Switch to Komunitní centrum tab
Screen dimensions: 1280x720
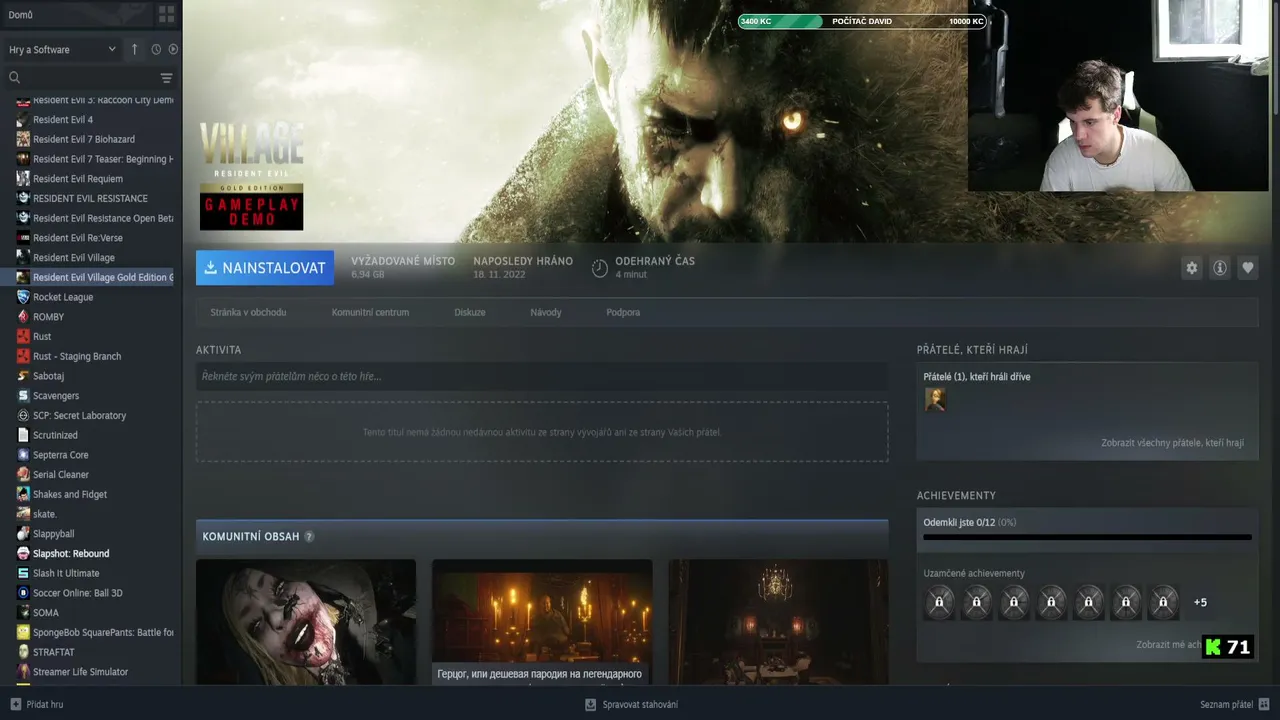[370, 312]
